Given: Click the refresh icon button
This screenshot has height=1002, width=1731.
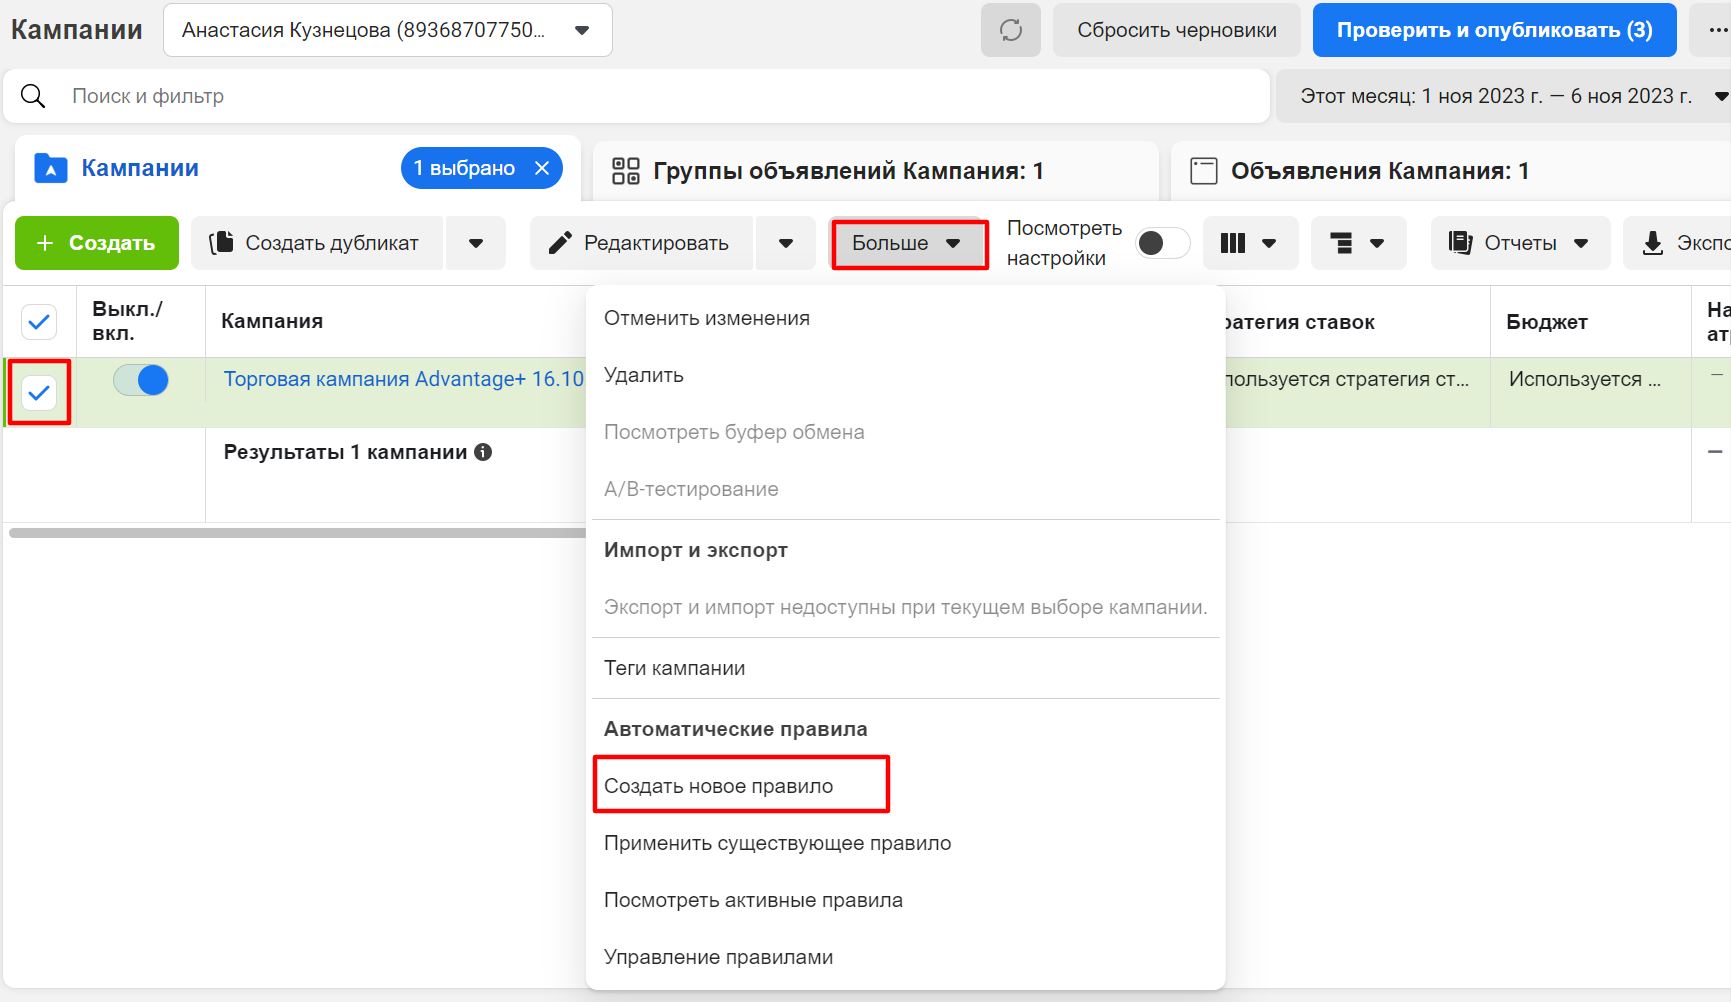Looking at the screenshot, I should pyautogui.click(x=1011, y=30).
